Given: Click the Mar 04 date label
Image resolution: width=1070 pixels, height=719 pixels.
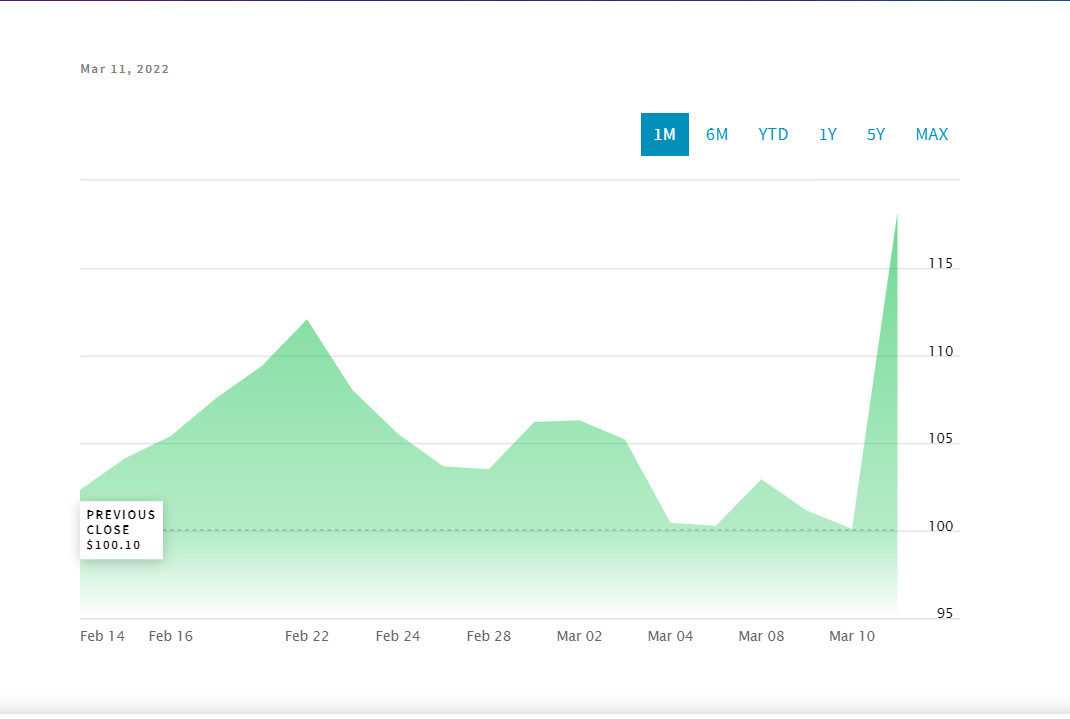Looking at the screenshot, I should pos(670,636).
